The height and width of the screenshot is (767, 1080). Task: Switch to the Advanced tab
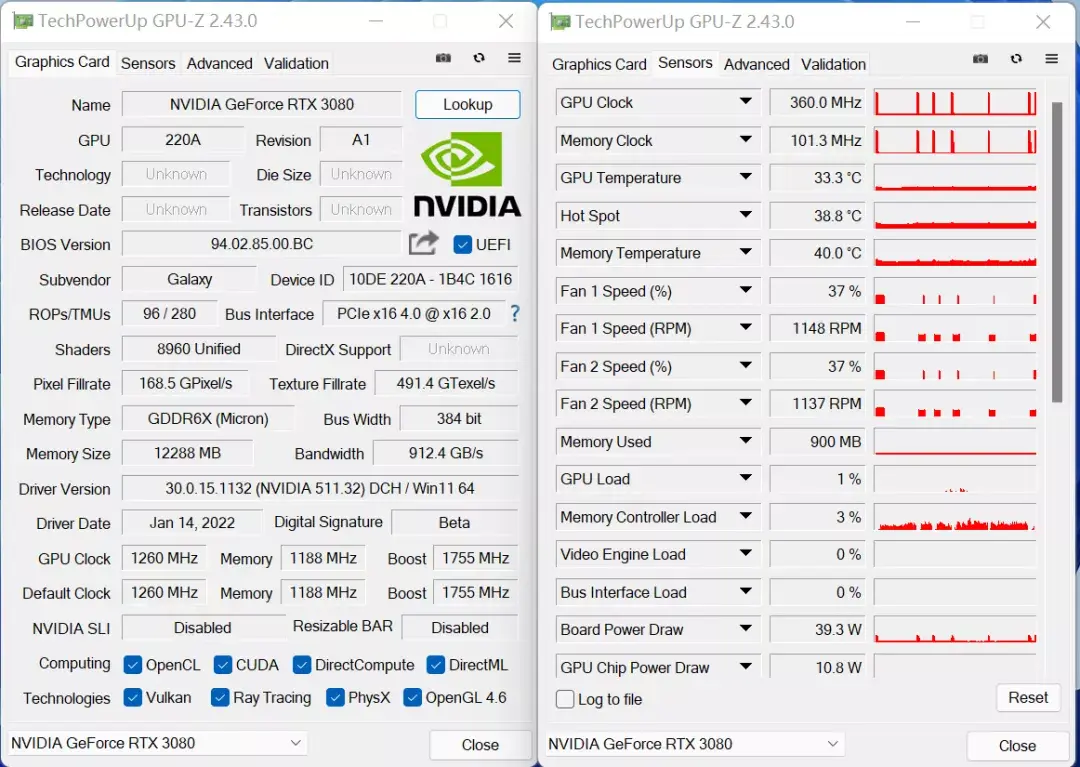(x=219, y=63)
